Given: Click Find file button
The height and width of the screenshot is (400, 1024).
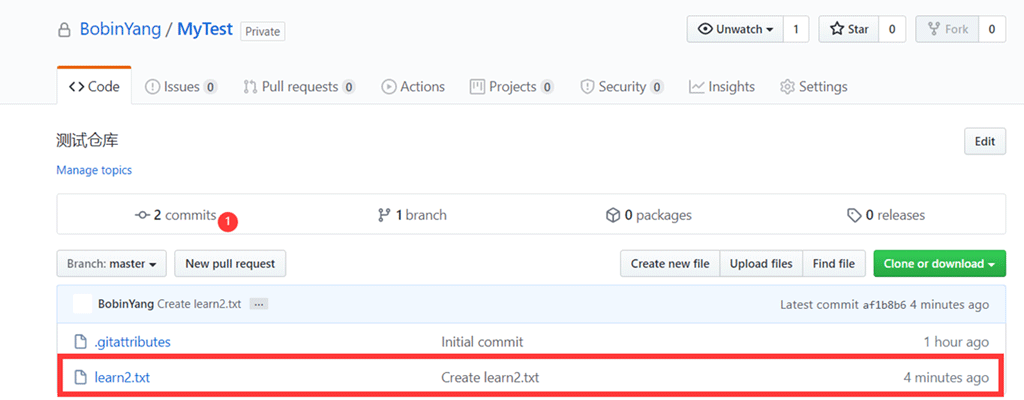Looking at the screenshot, I should click(x=834, y=263).
